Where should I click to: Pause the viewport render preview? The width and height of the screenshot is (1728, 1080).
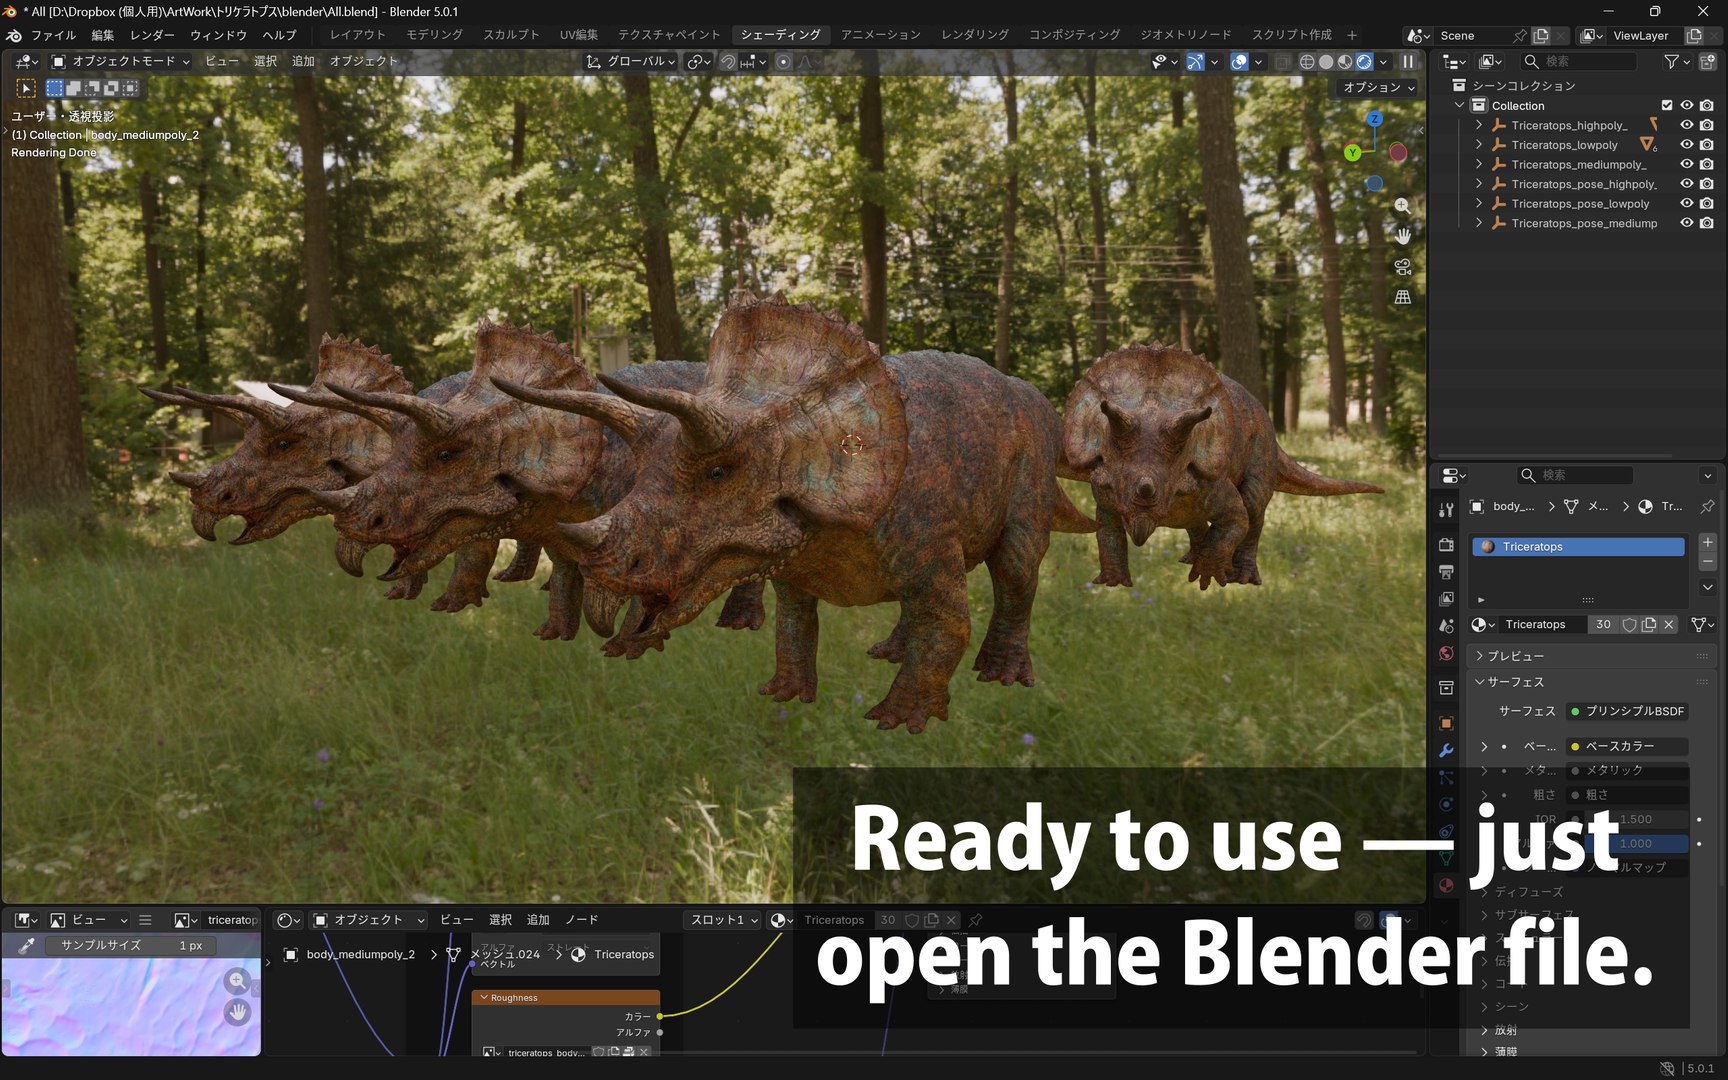click(x=1408, y=62)
